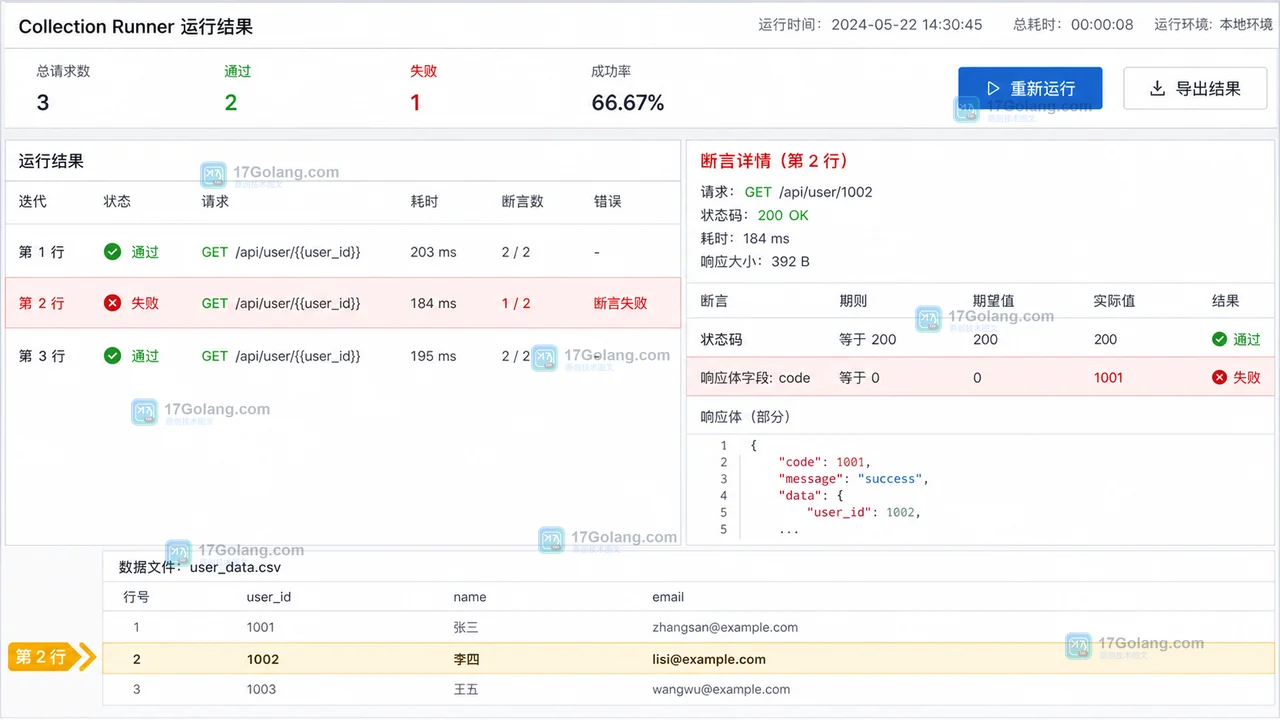Click the 总请求数 value 3
This screenshot has width=1280, height=720.
click(43, 102)
